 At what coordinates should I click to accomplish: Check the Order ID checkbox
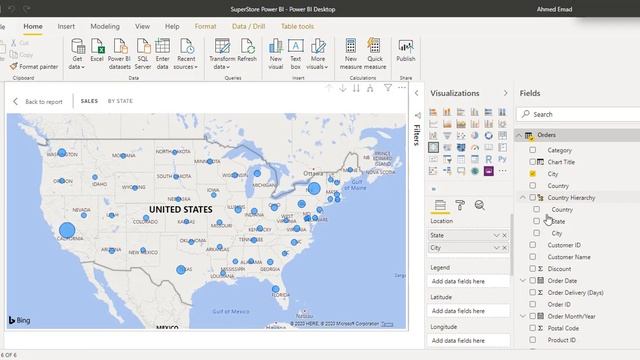pos(533,304)
